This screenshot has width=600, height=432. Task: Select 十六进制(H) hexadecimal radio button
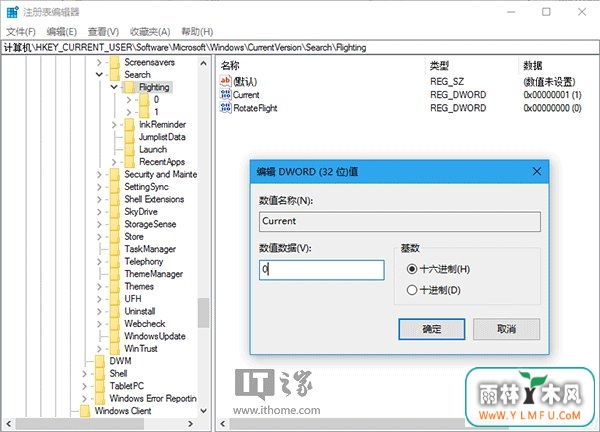[412, 269]
